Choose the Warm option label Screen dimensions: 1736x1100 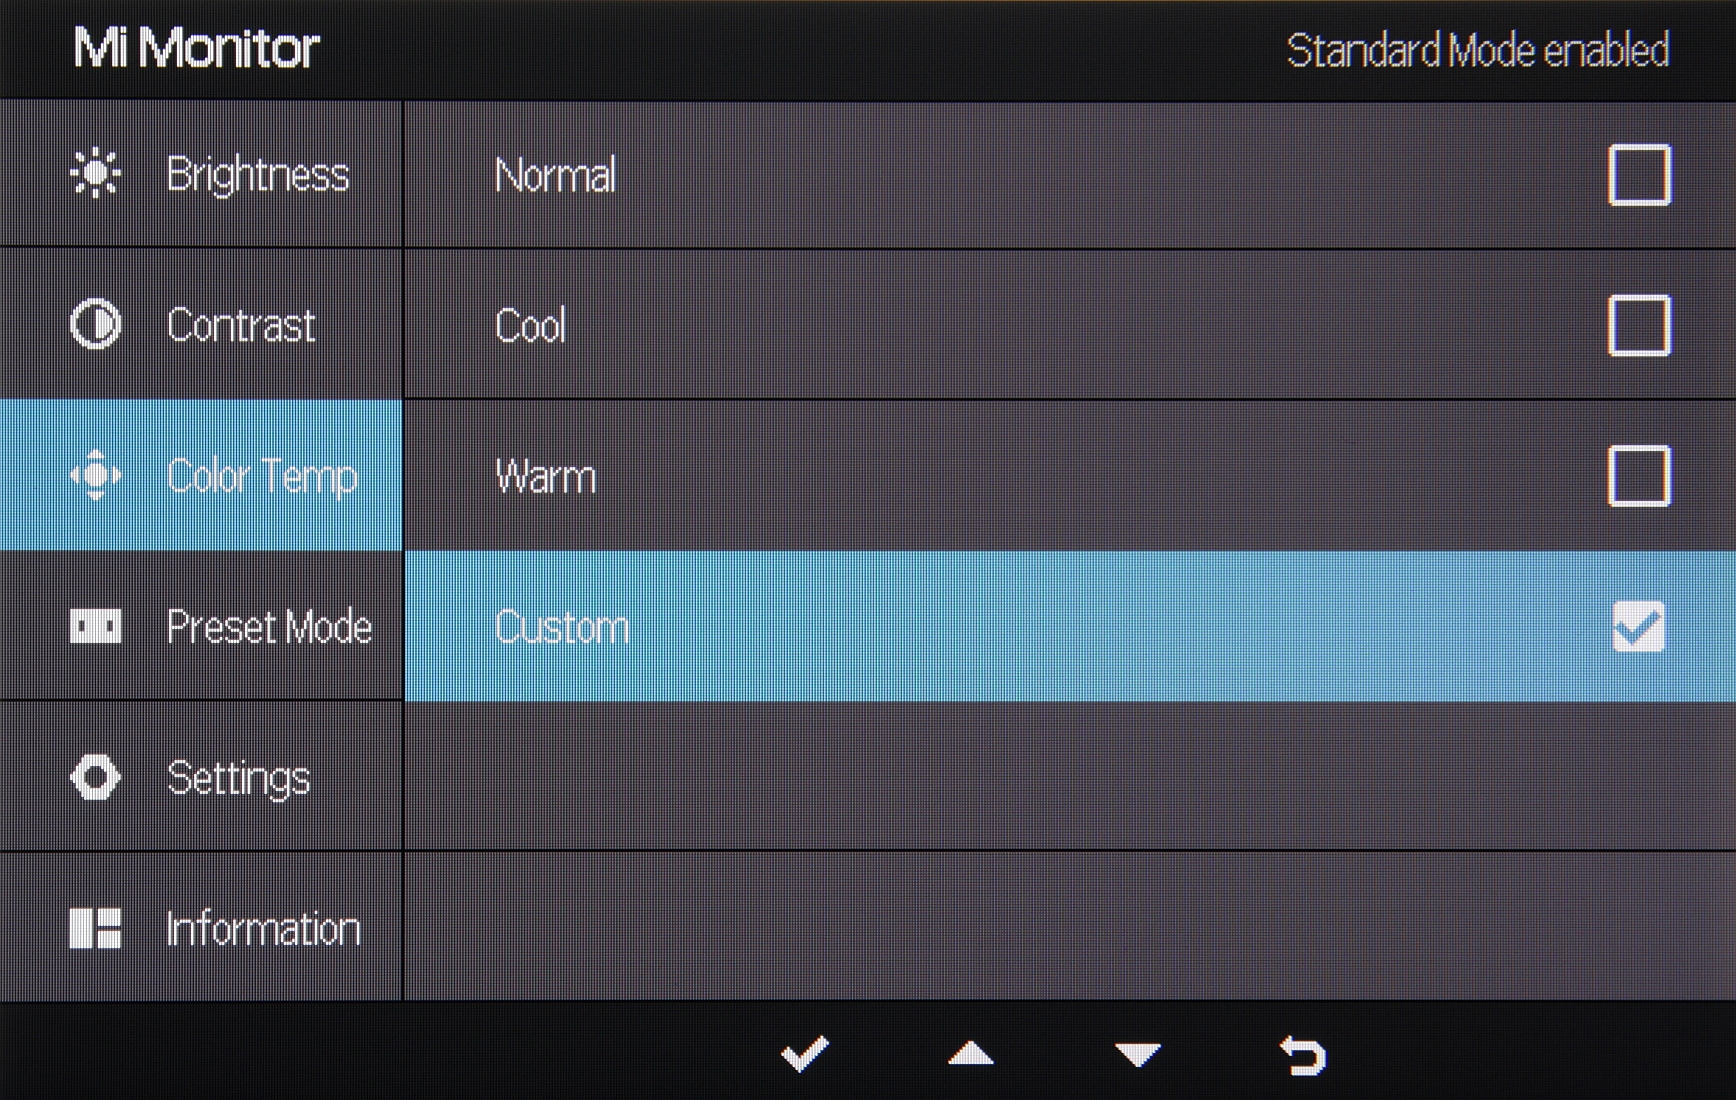click(x=545, y=477)
